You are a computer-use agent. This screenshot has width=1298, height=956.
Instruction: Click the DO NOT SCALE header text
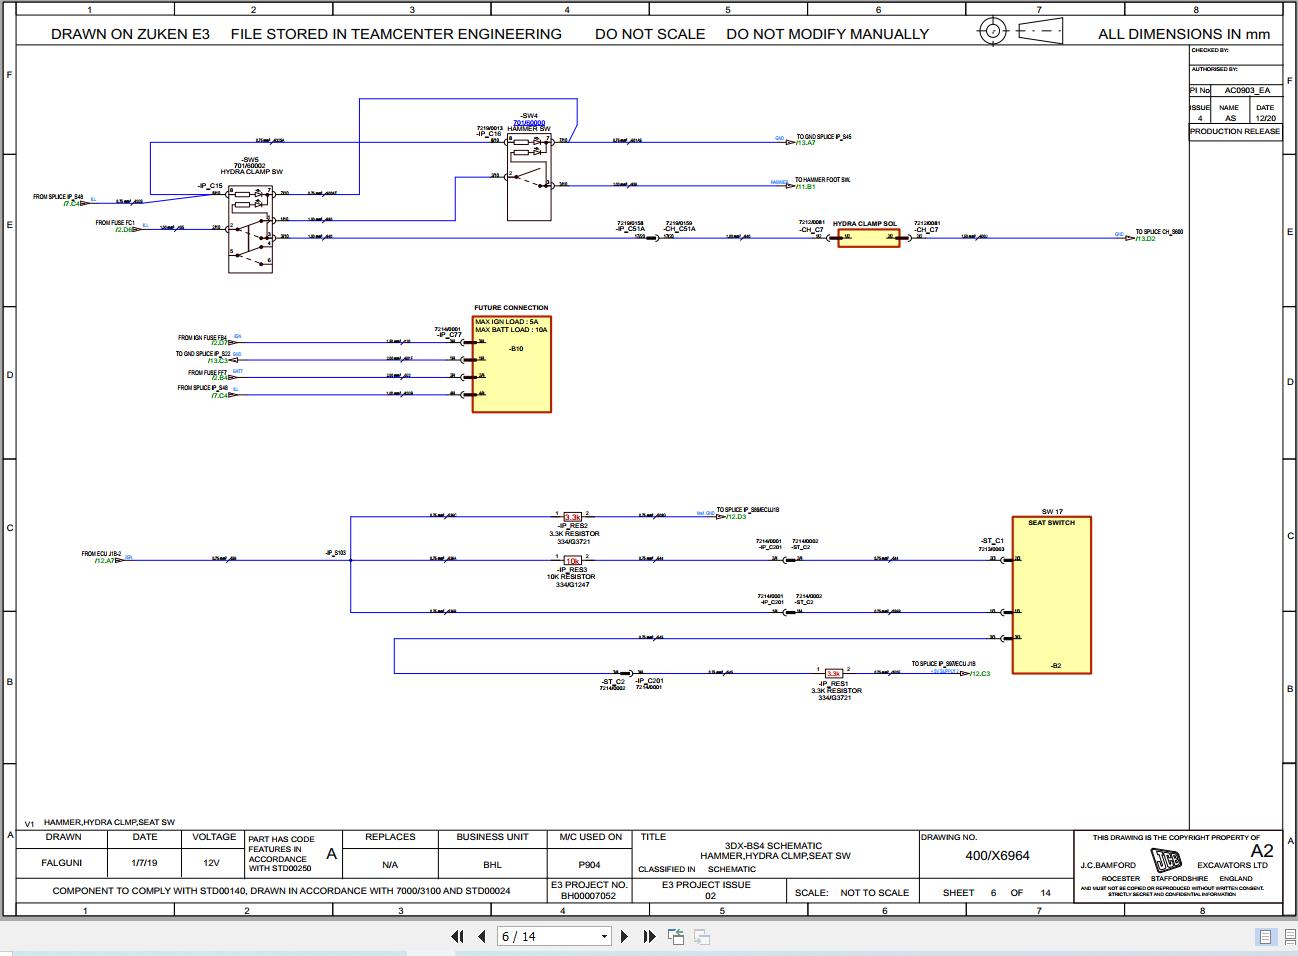650,34
